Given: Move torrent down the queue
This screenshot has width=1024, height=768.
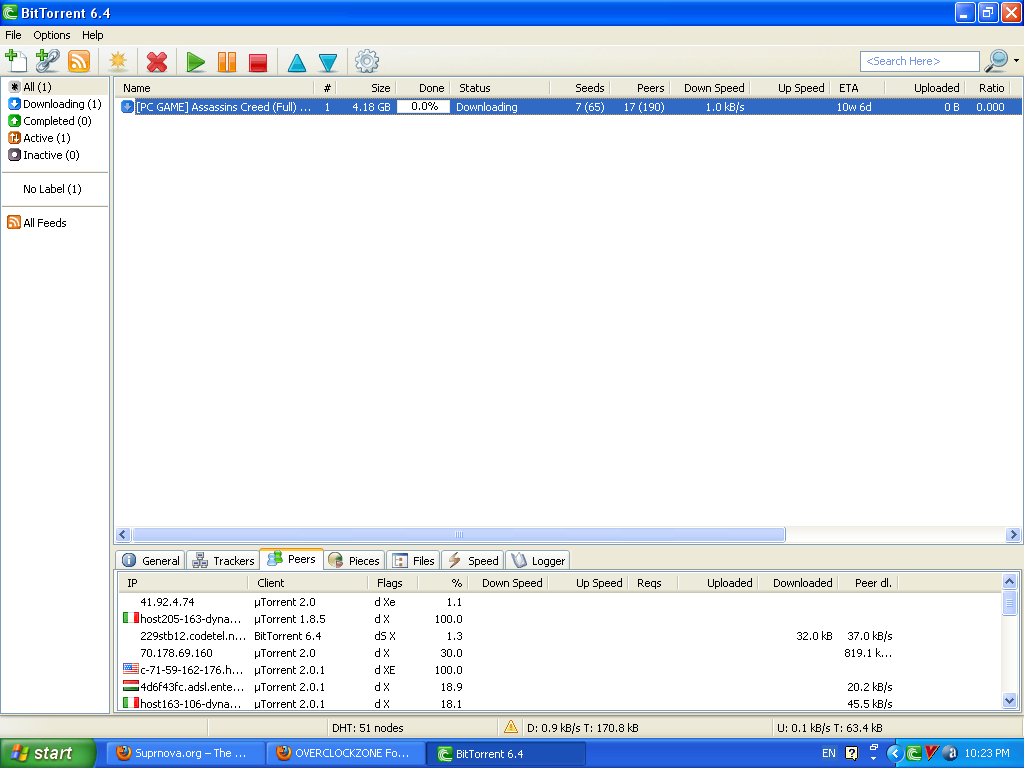Looking at the screenshot, I should [328, 63].
